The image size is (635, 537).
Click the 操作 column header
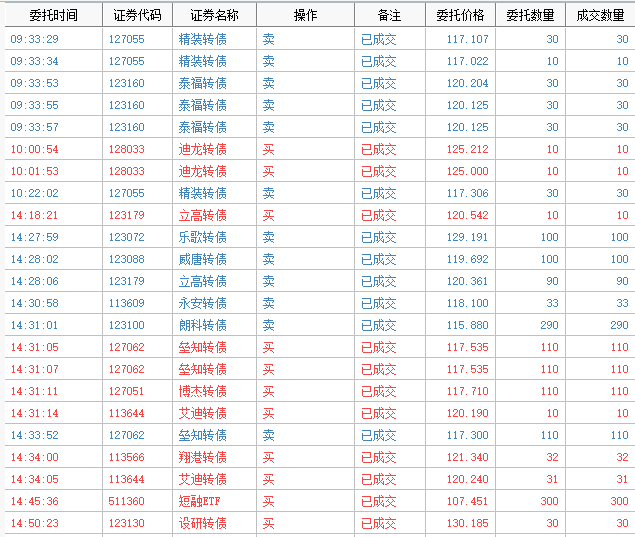pos(305,15)
